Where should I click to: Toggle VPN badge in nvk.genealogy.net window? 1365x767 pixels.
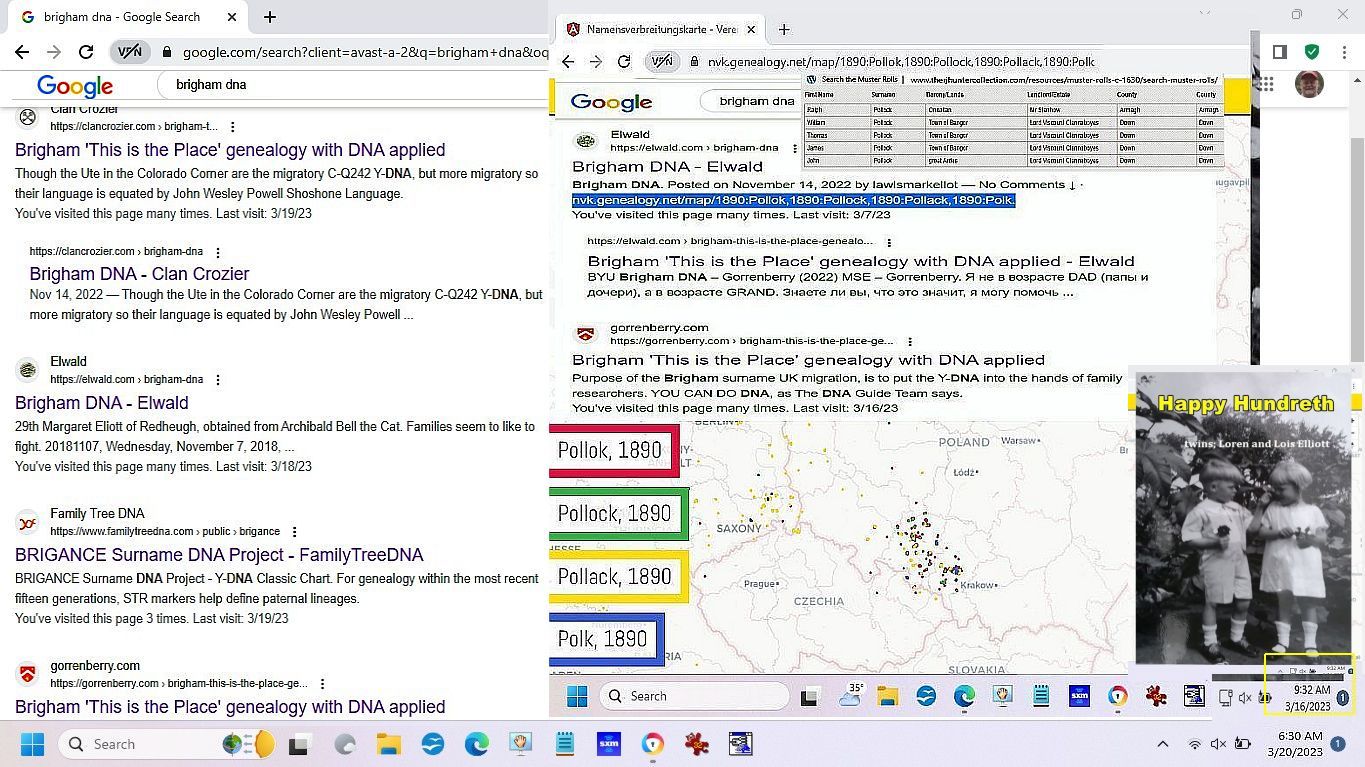661,62
